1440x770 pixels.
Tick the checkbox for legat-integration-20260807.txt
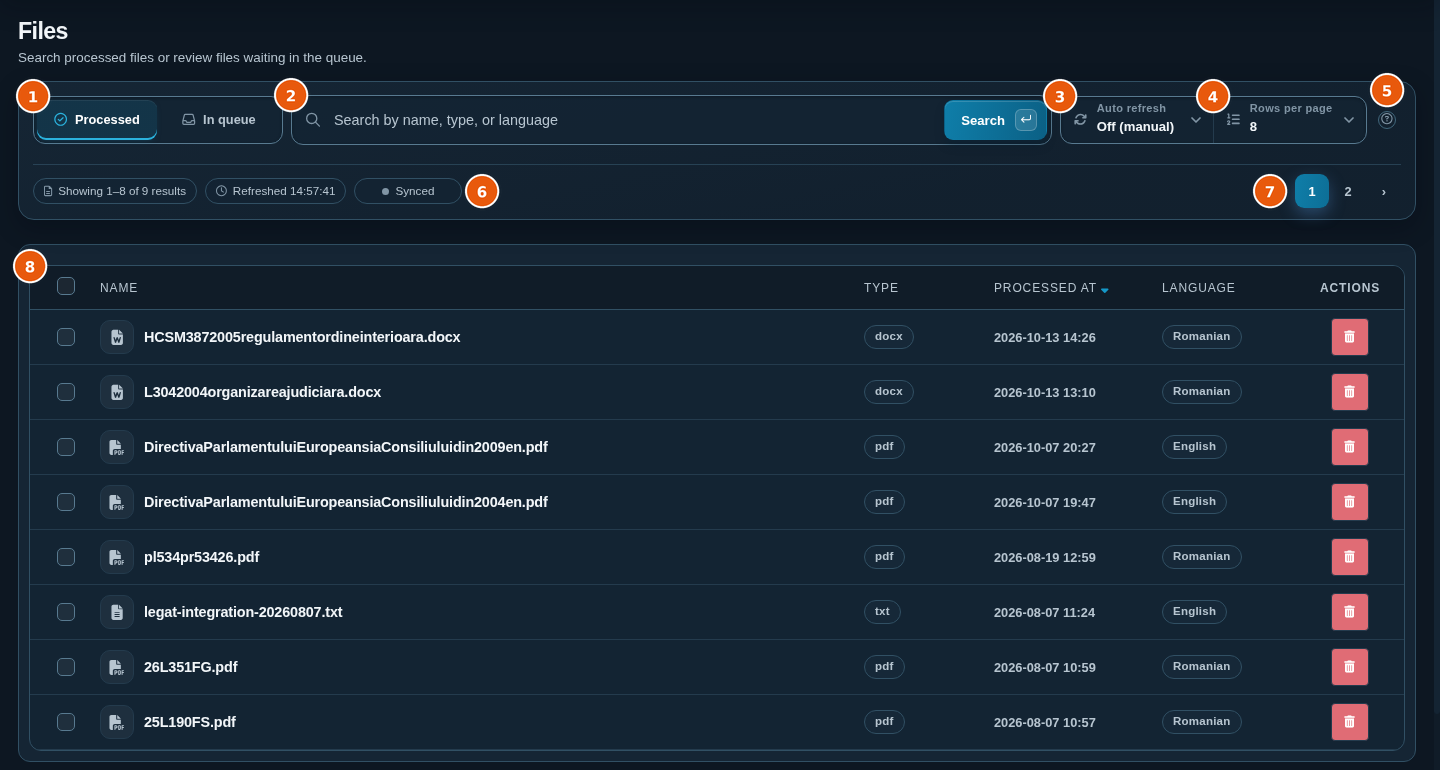click(66, 612)
